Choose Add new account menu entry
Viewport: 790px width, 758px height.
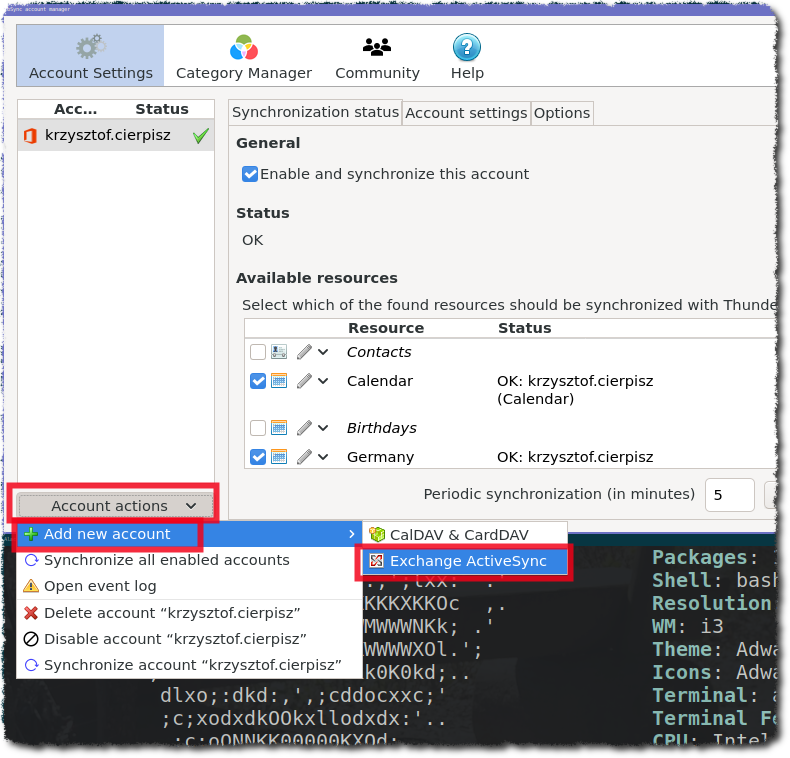pyautogui.click(x=189, y=534)
